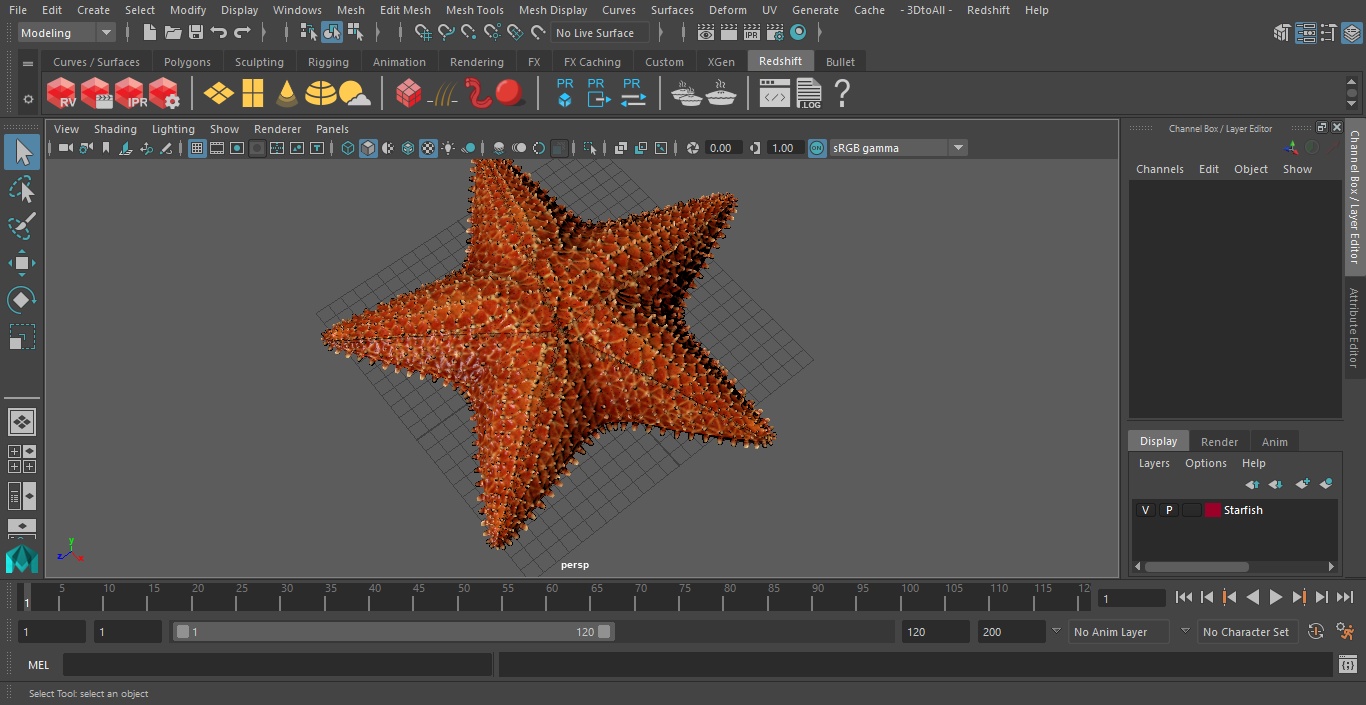This screenshot has height=705, width=1366.
Task: Go to the start of playback range
Action: 1183,597
